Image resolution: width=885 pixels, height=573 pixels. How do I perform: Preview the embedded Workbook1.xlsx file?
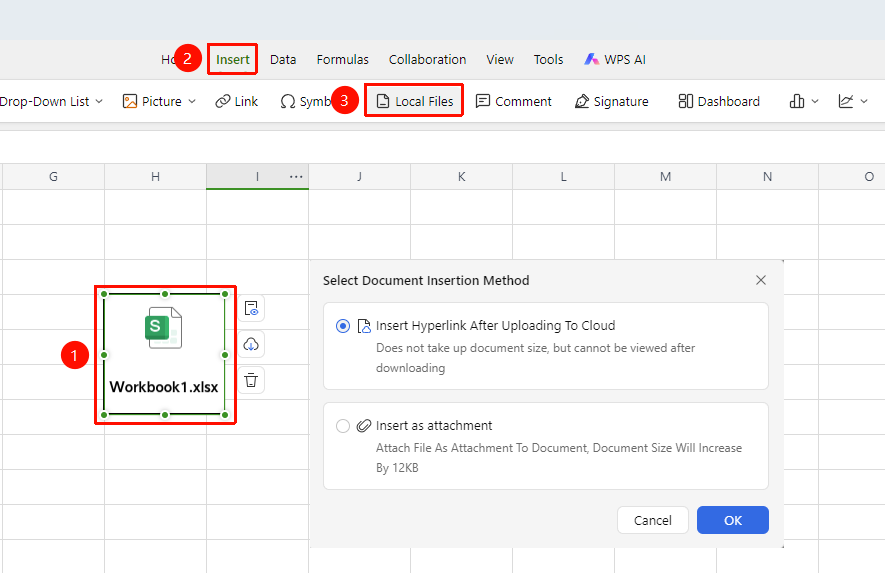click(251, 308)
